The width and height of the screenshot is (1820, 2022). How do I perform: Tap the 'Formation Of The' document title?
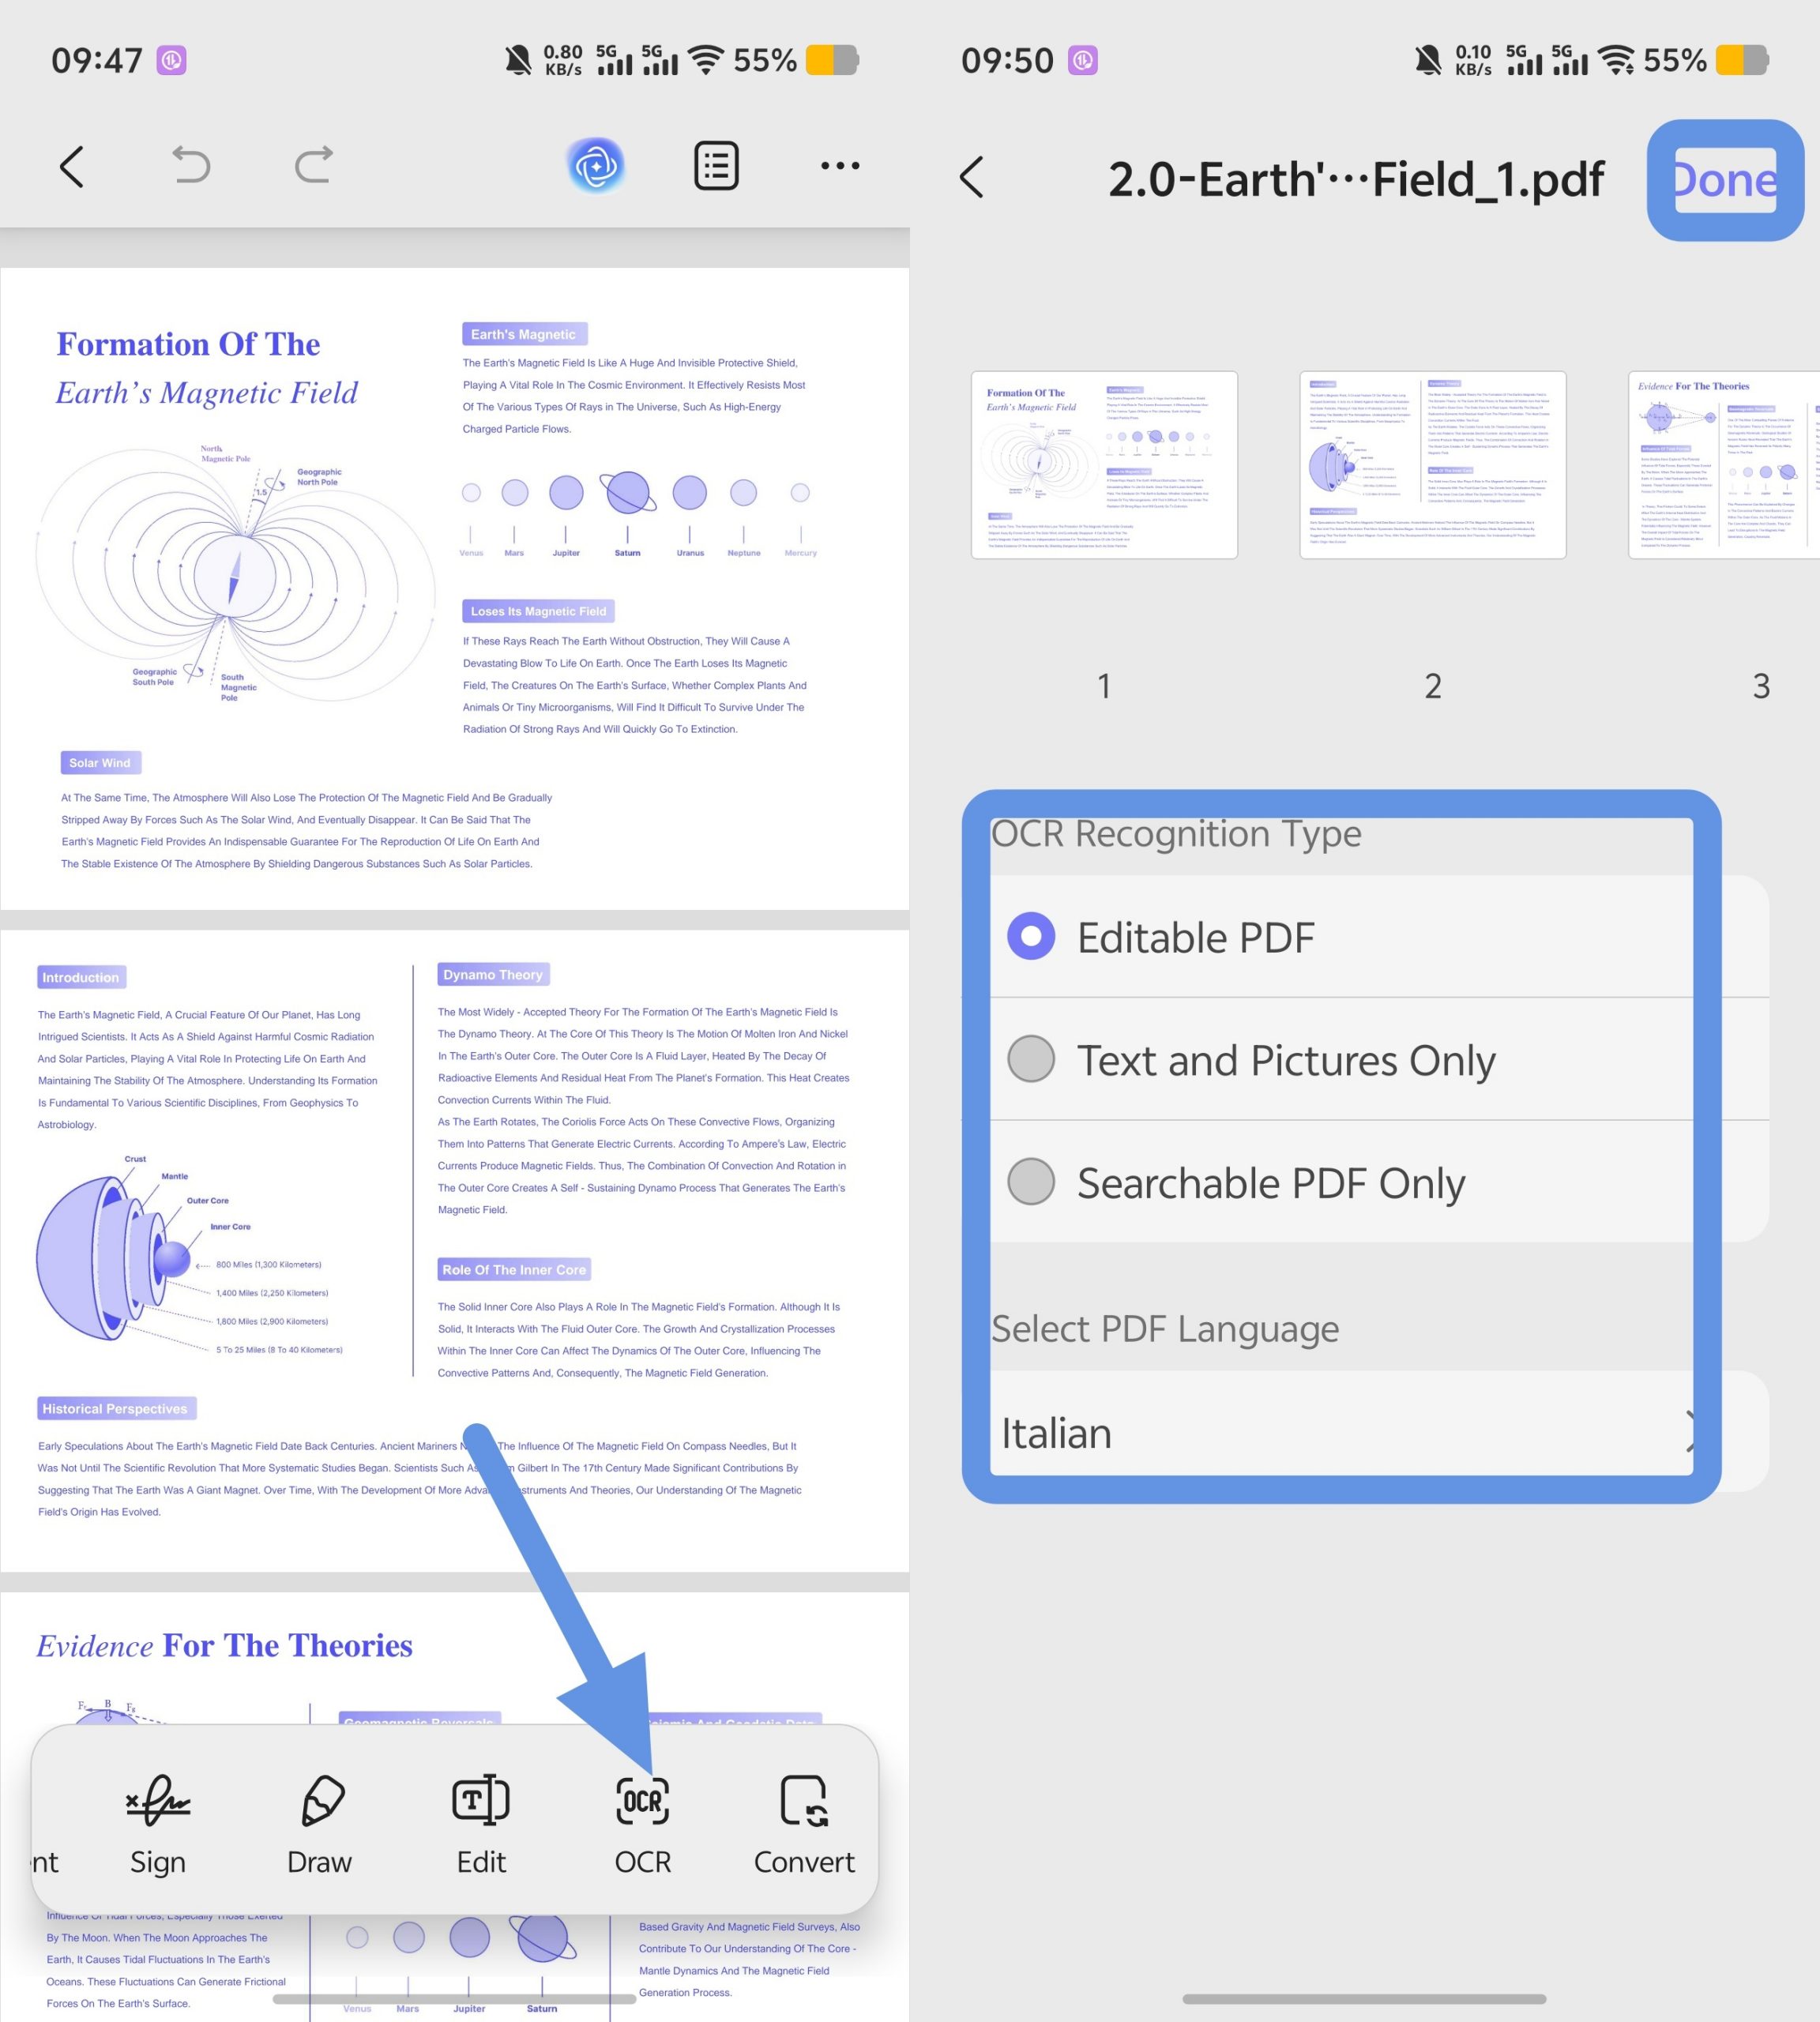[188, 344]
